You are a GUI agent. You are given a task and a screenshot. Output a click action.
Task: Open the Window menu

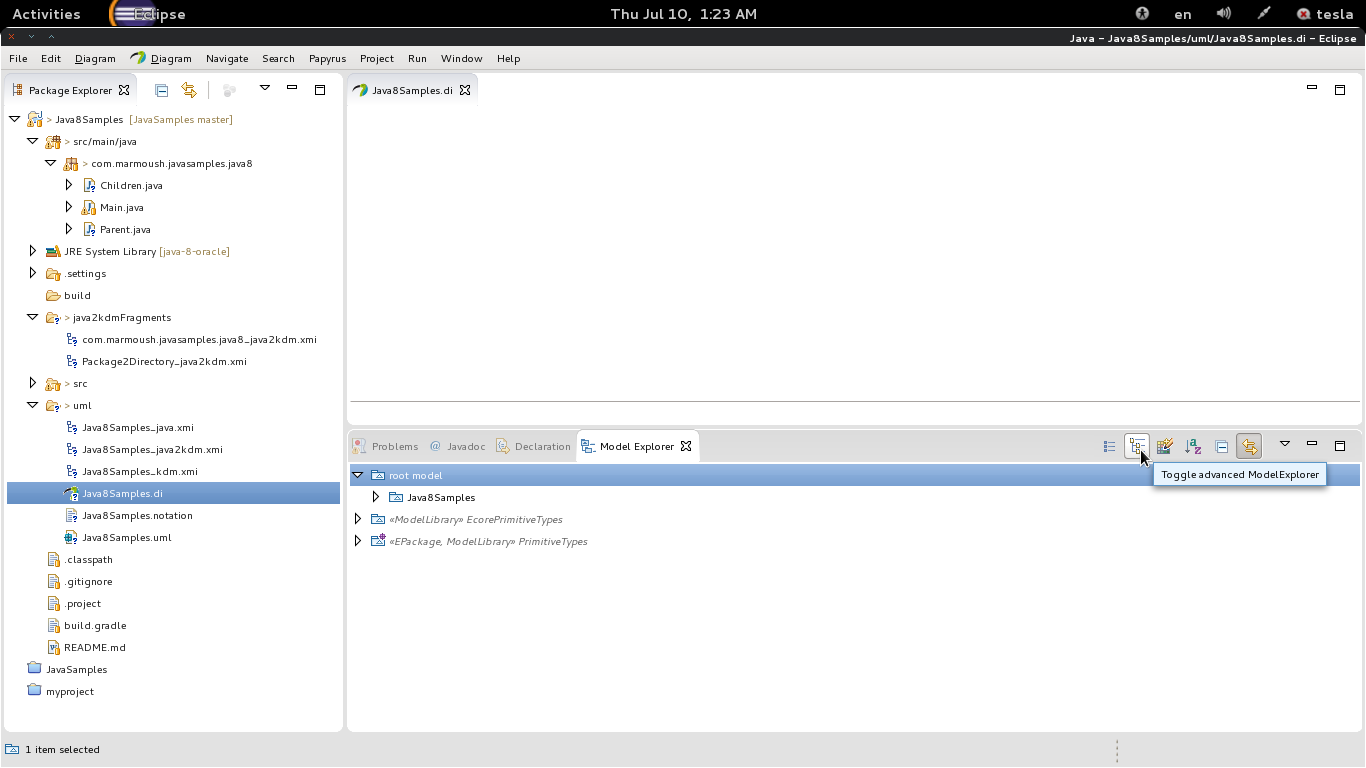[461, 58]
